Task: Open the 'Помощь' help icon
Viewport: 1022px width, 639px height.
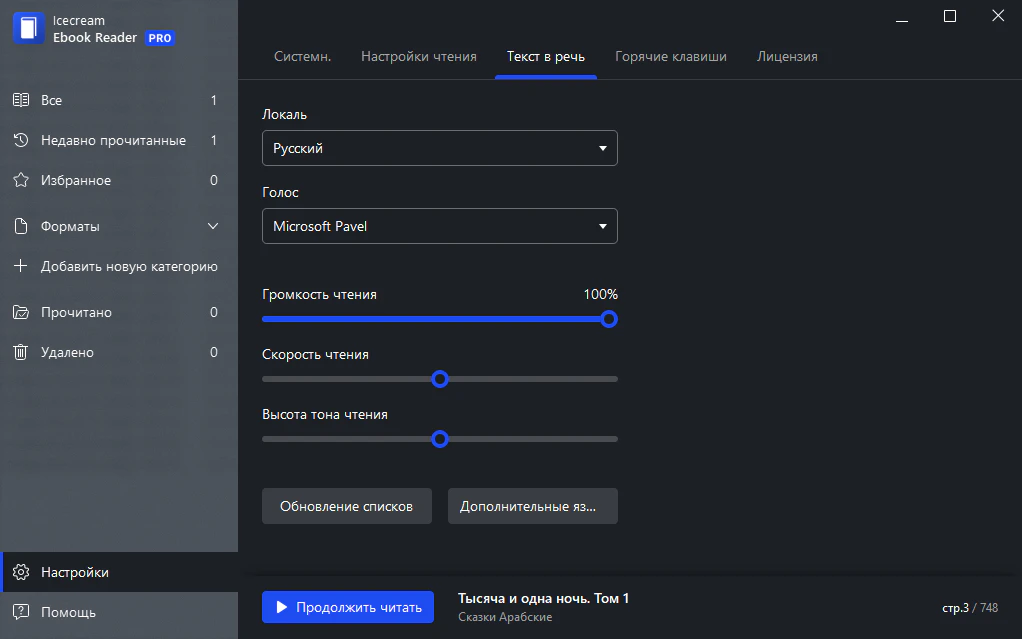Action: pyautogui.click(x=20, y=612)
